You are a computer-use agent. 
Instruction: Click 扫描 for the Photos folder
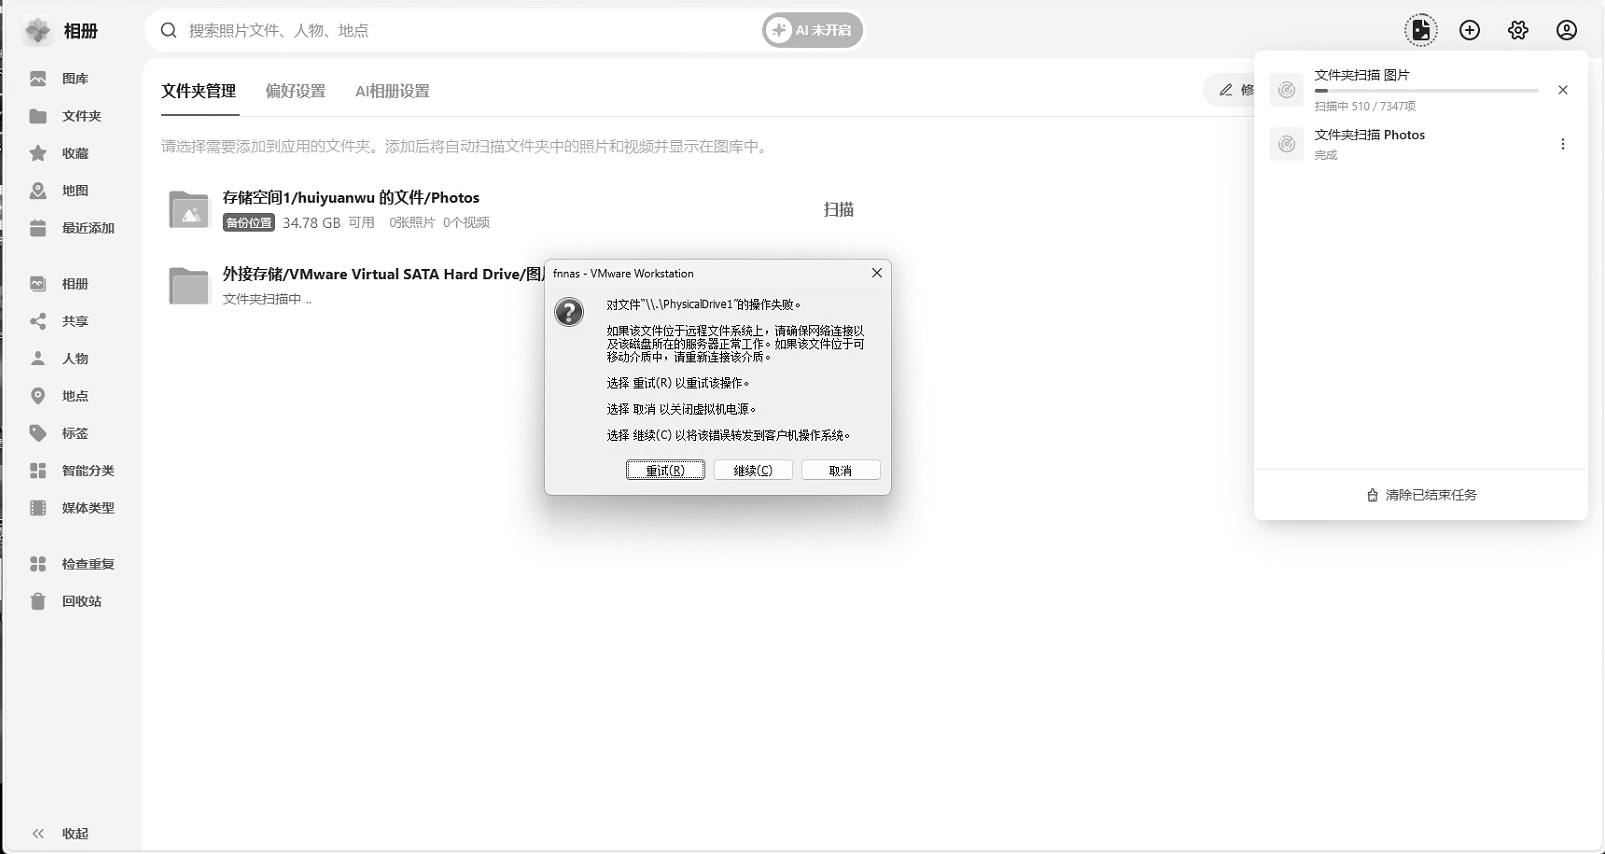838,210
